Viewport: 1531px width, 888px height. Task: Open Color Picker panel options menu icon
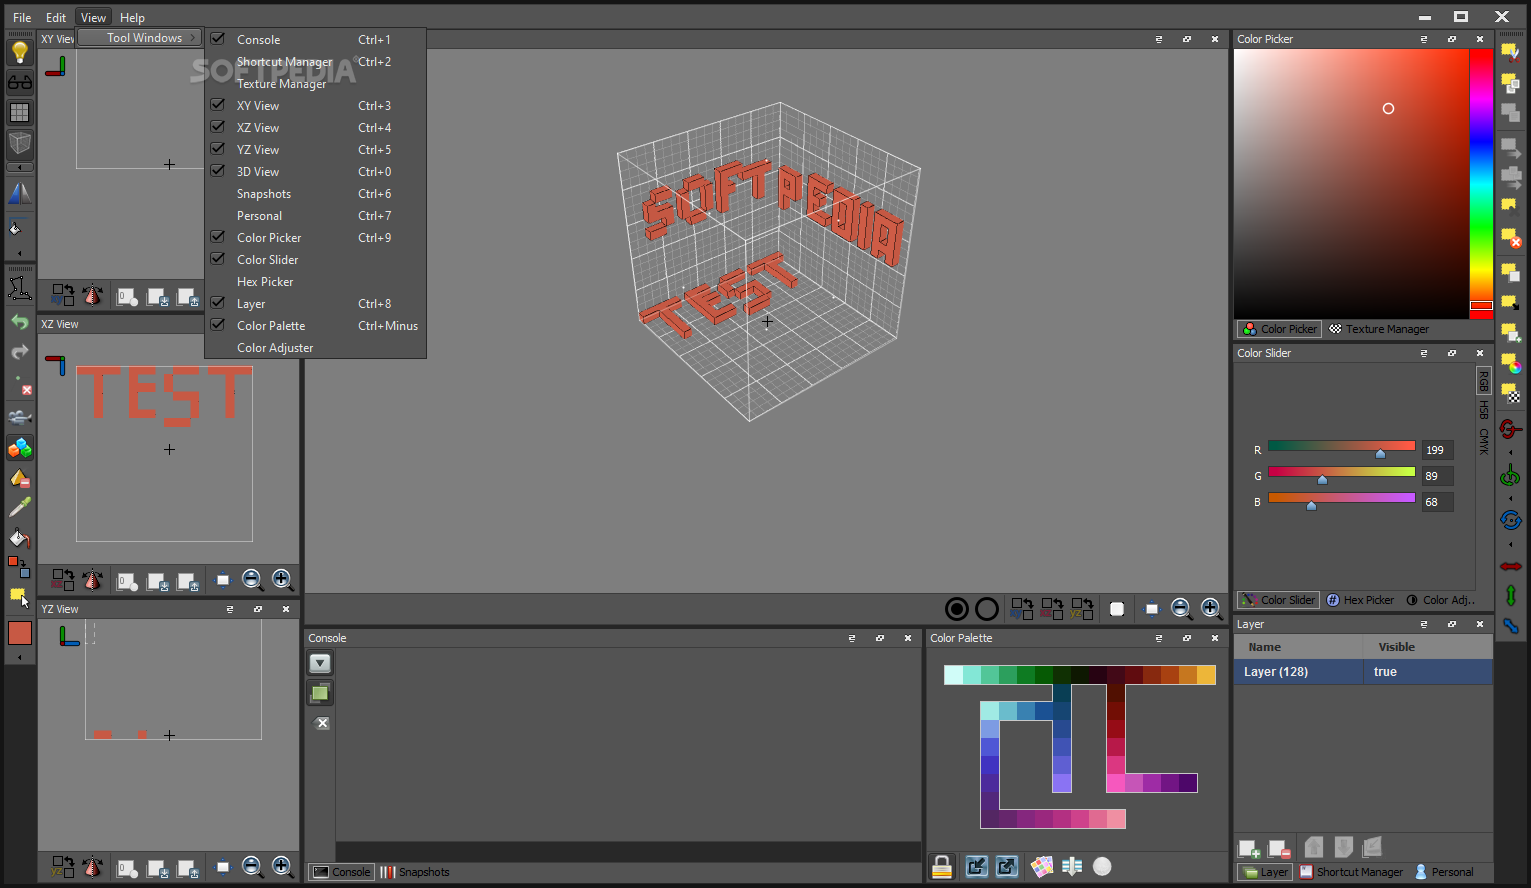point(1424,39)
